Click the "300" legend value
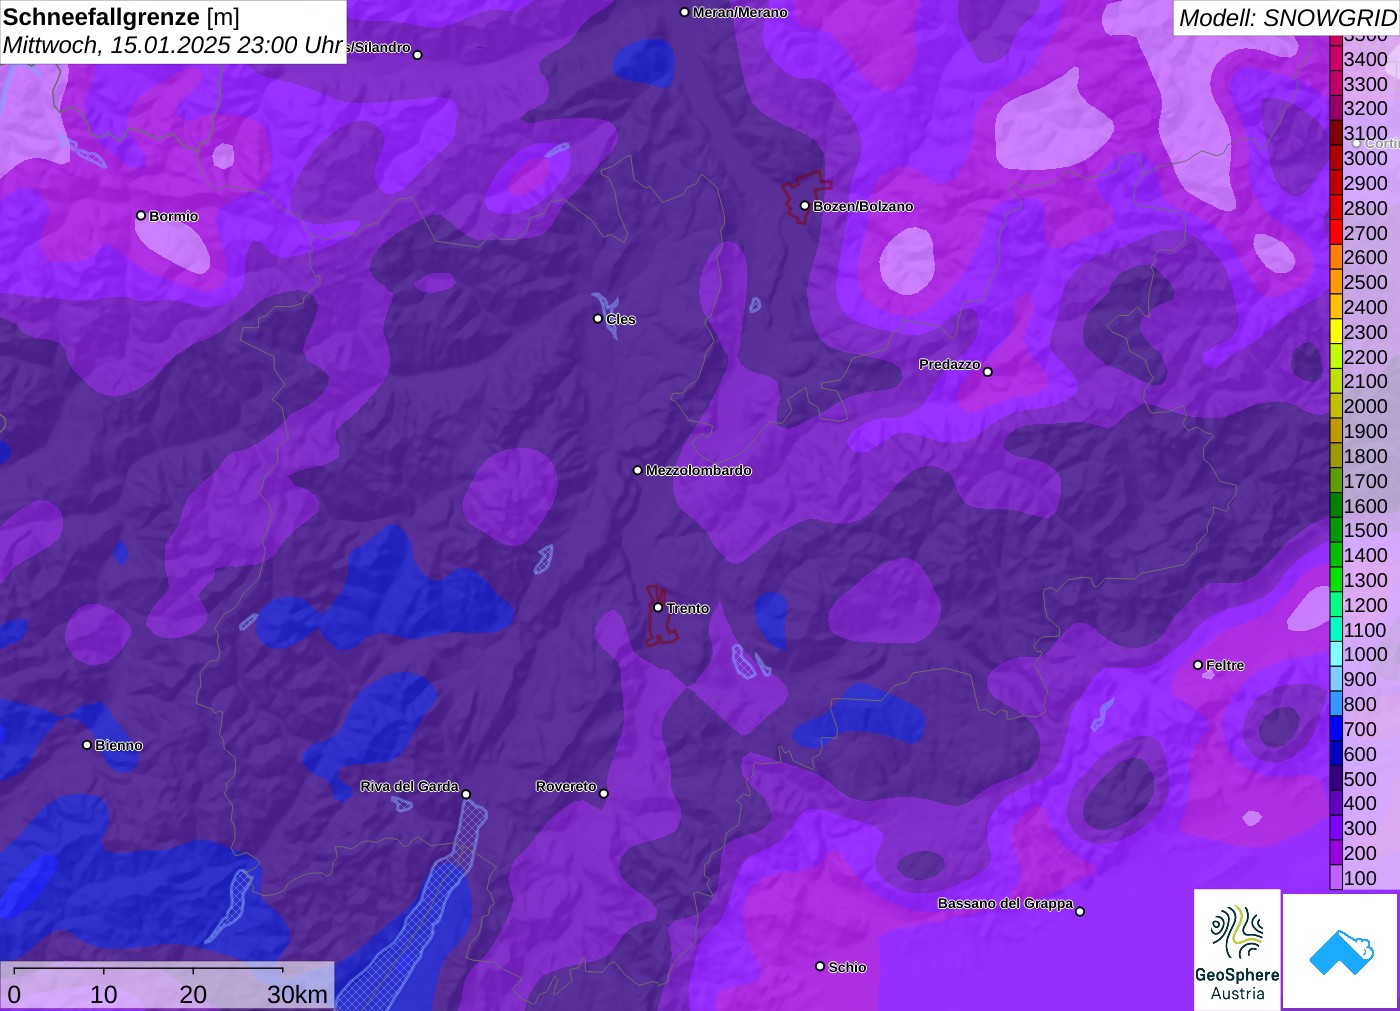 (1360, 828)
